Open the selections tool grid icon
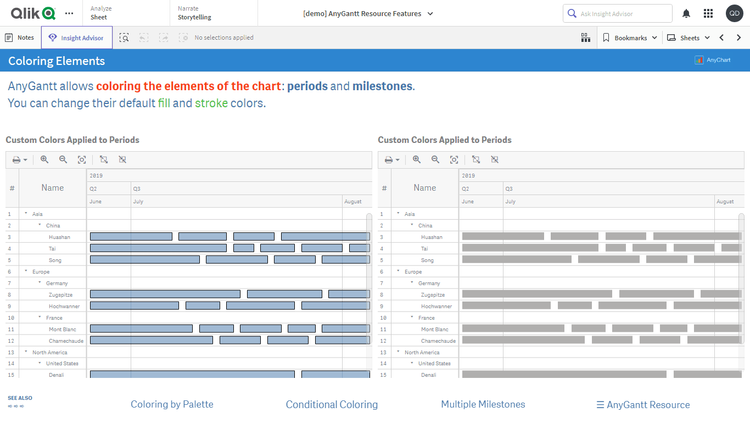Viewport: 750px width, 422px height. pyautogui.click(x=585, y=38)
